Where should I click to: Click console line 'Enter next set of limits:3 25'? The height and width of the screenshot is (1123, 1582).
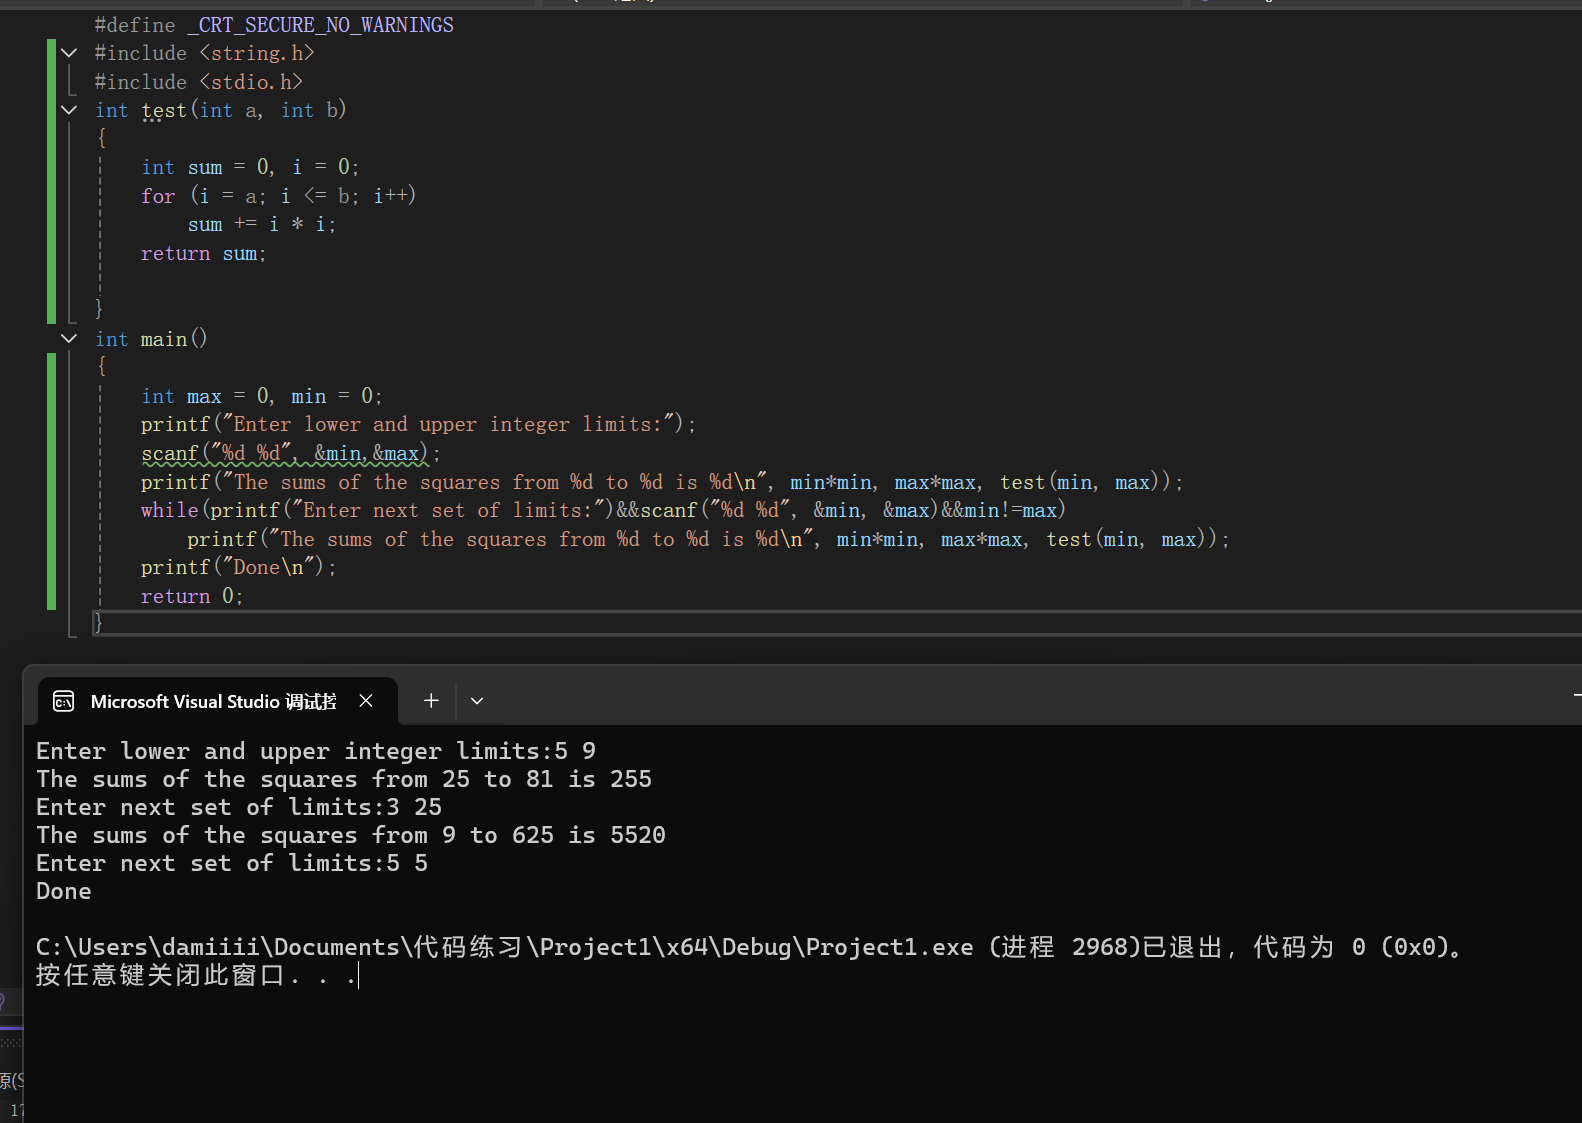coord(239,807)
